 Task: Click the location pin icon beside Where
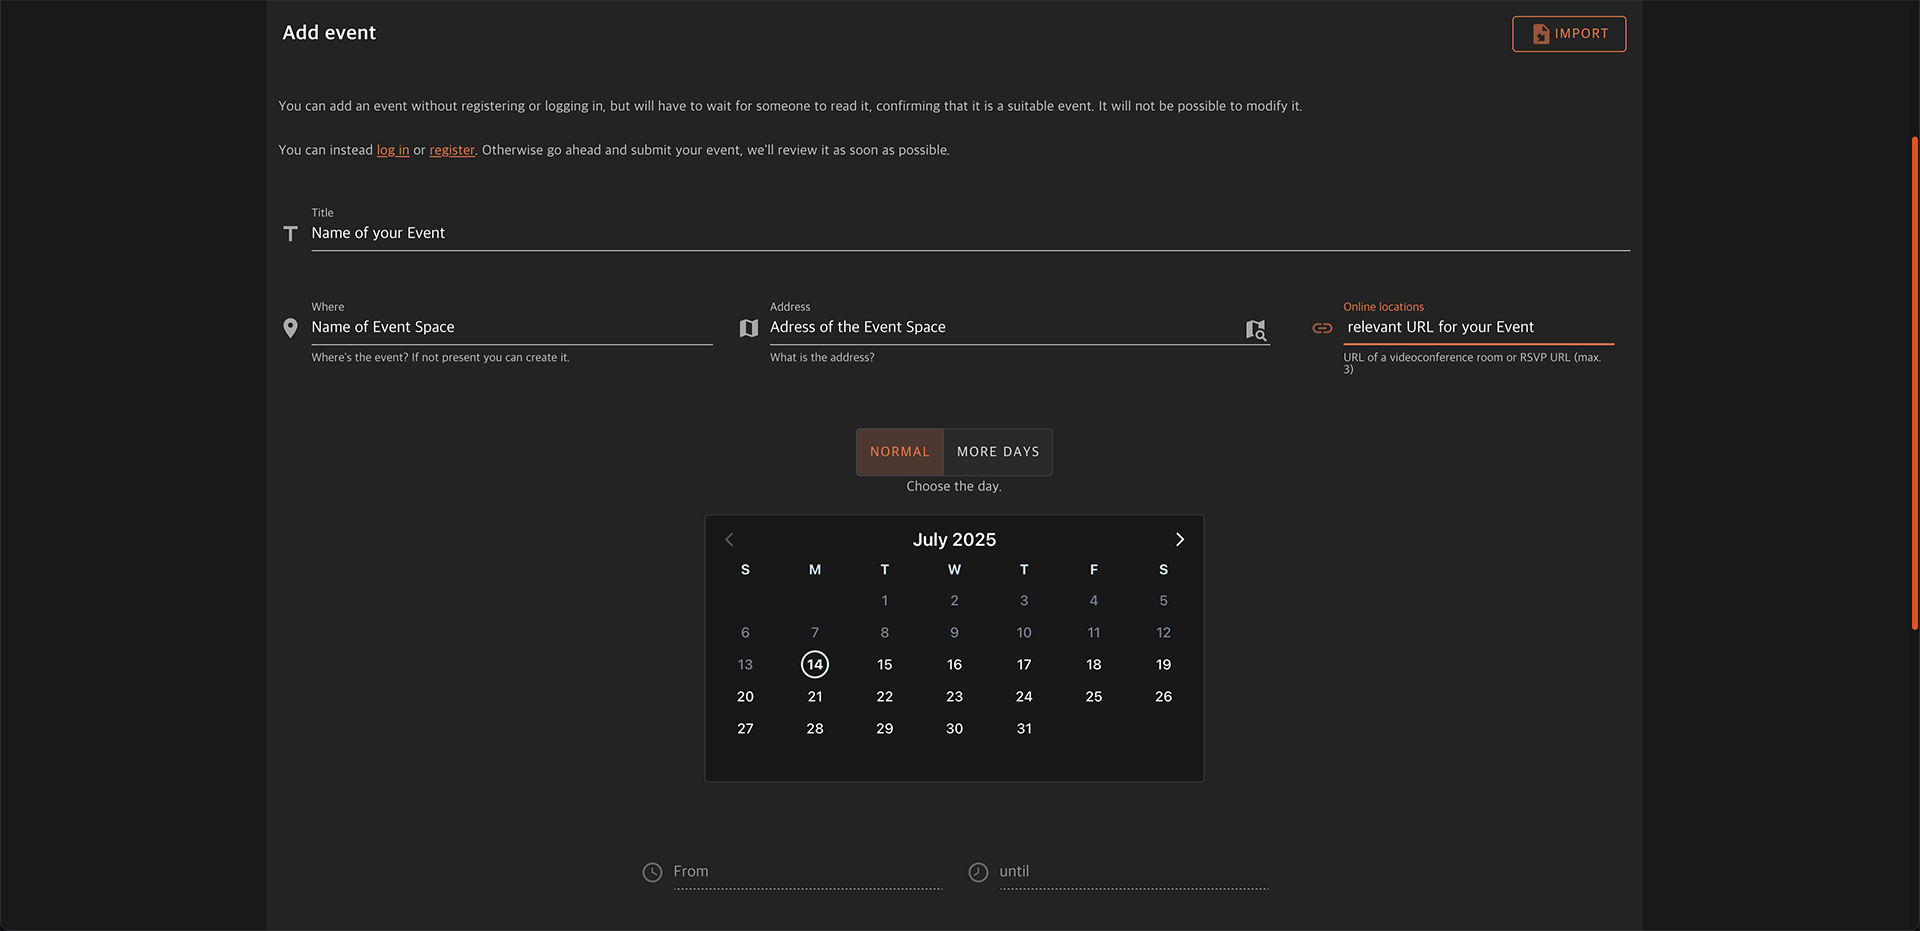coord(290,328)
